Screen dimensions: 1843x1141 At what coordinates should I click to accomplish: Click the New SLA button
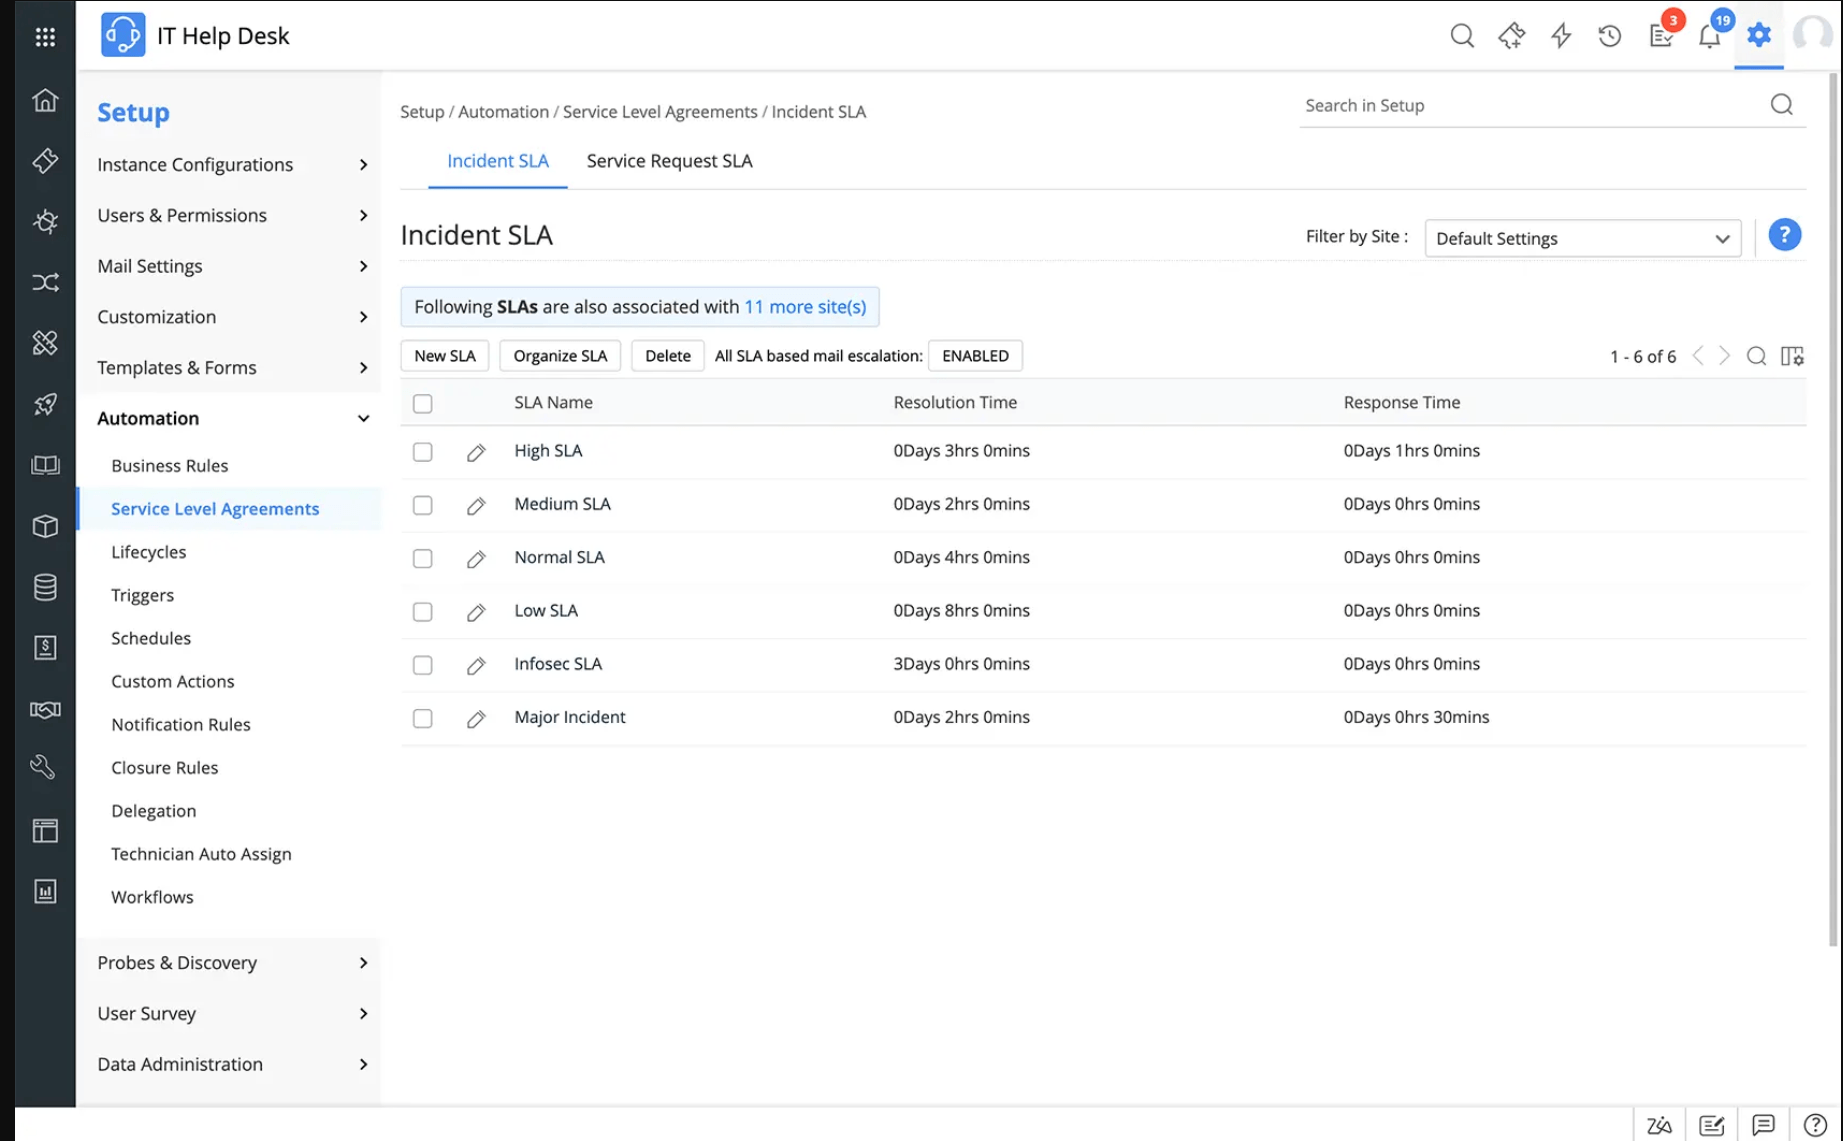pyautogui.click(x=444, y=356)
